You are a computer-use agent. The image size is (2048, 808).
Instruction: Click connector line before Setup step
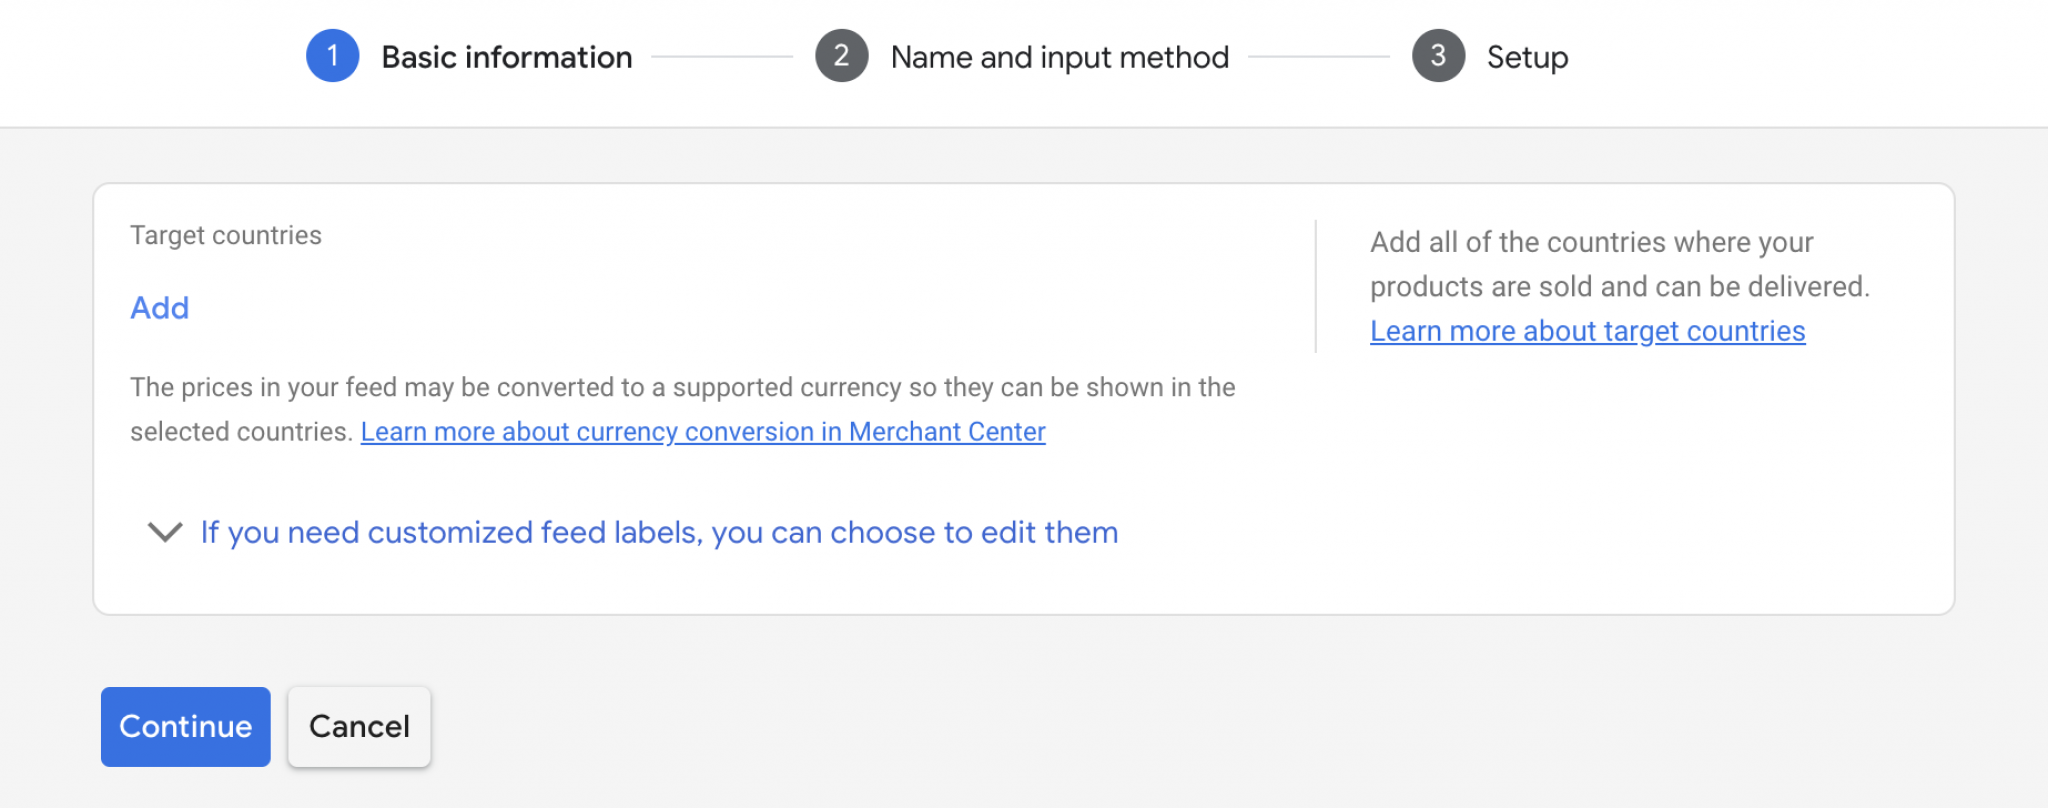[1318, 57]
